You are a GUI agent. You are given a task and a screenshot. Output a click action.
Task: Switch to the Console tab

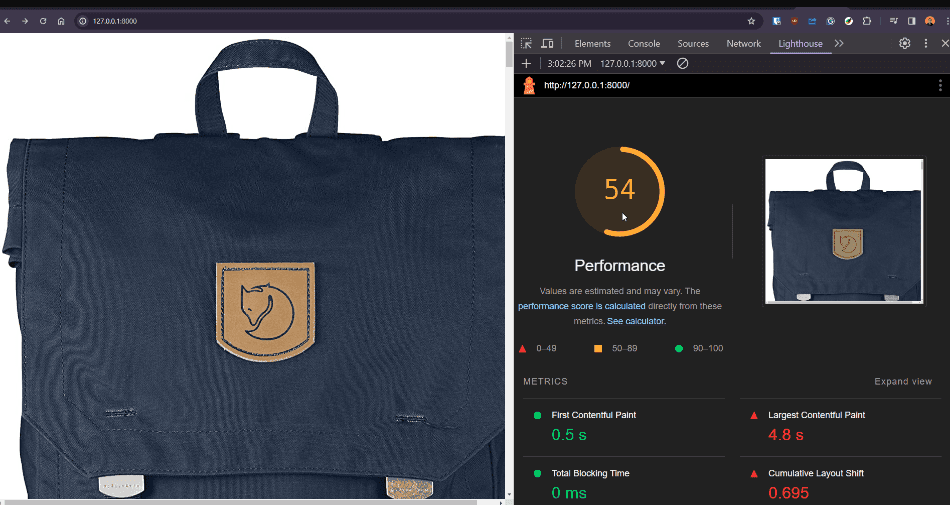(644, 44)
